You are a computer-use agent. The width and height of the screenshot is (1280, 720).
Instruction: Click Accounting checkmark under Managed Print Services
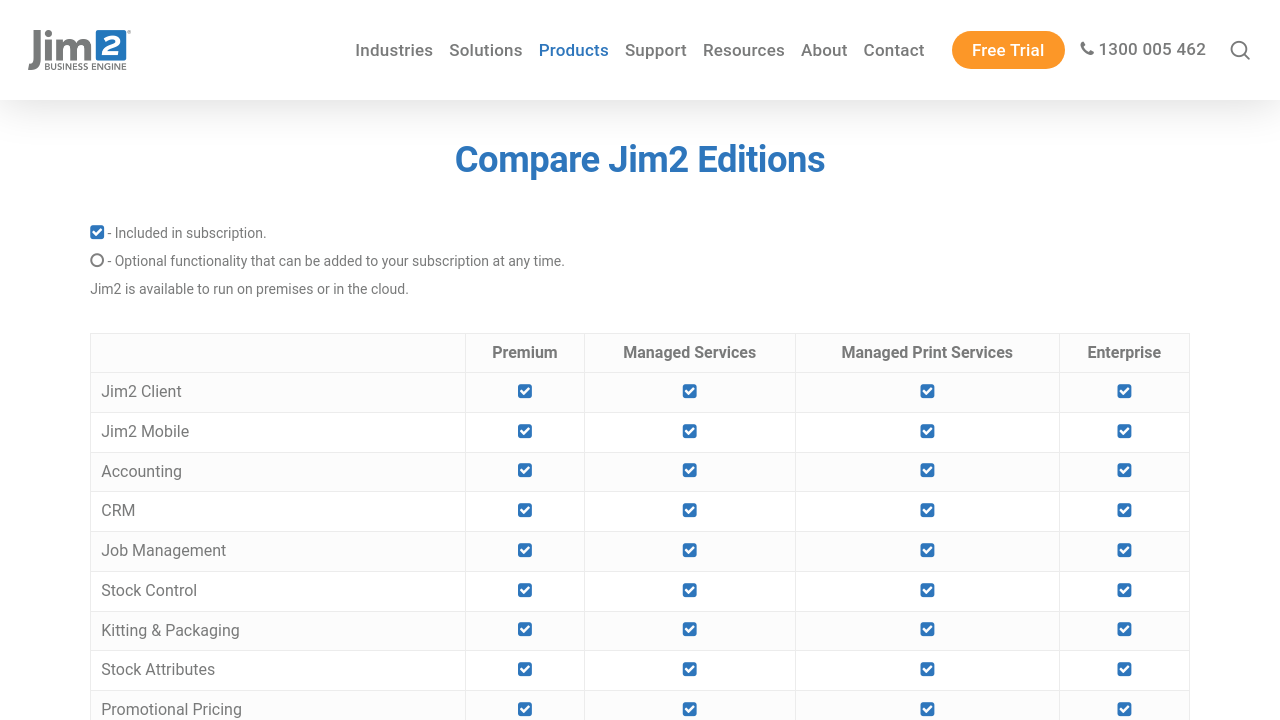point(927,470)
